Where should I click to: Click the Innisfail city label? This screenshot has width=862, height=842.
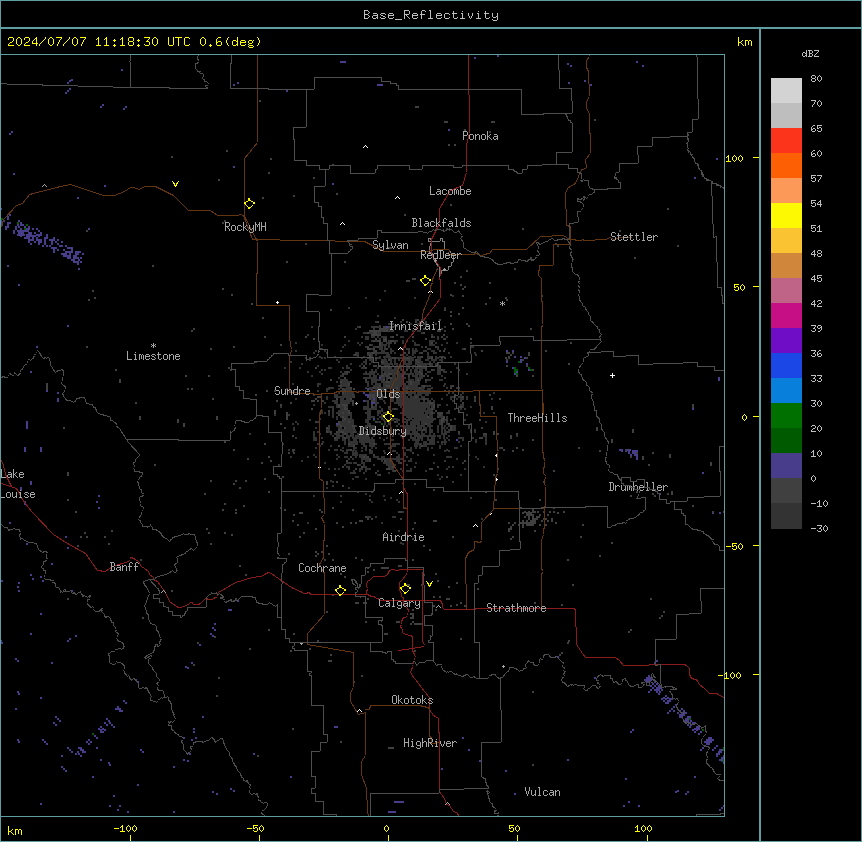[415, 326]
